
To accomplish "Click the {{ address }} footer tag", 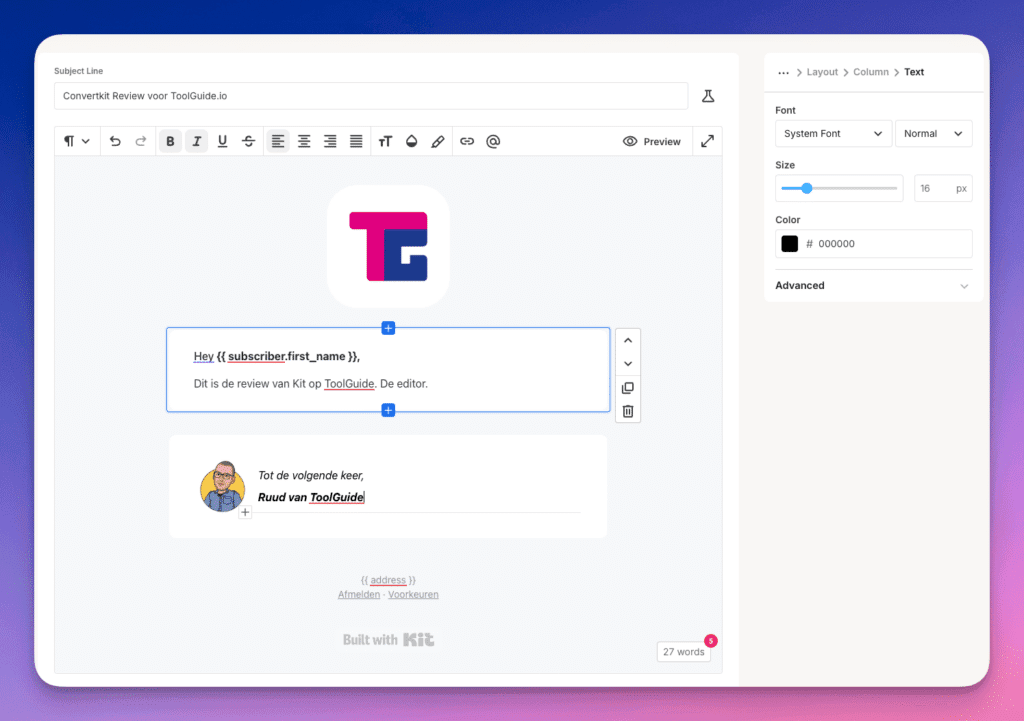I will 388,580.
